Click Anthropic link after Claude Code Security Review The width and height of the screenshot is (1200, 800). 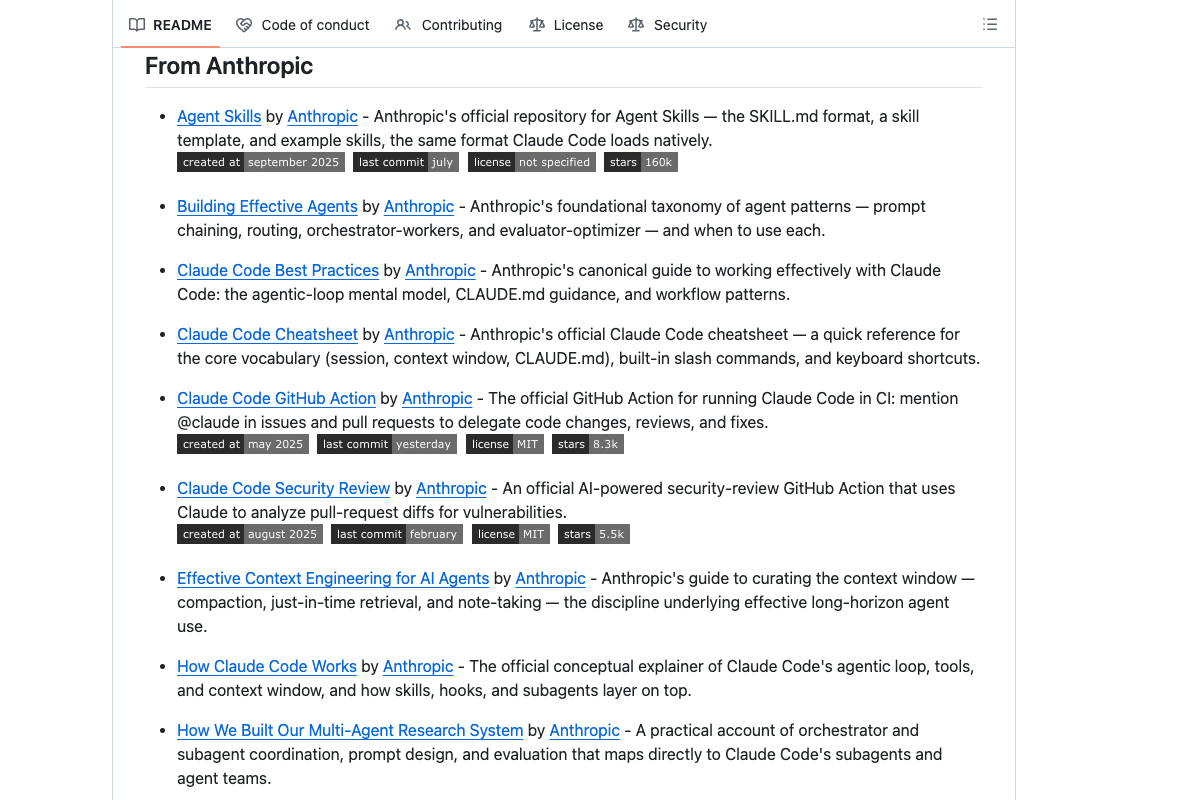click(x=451, y=488)
